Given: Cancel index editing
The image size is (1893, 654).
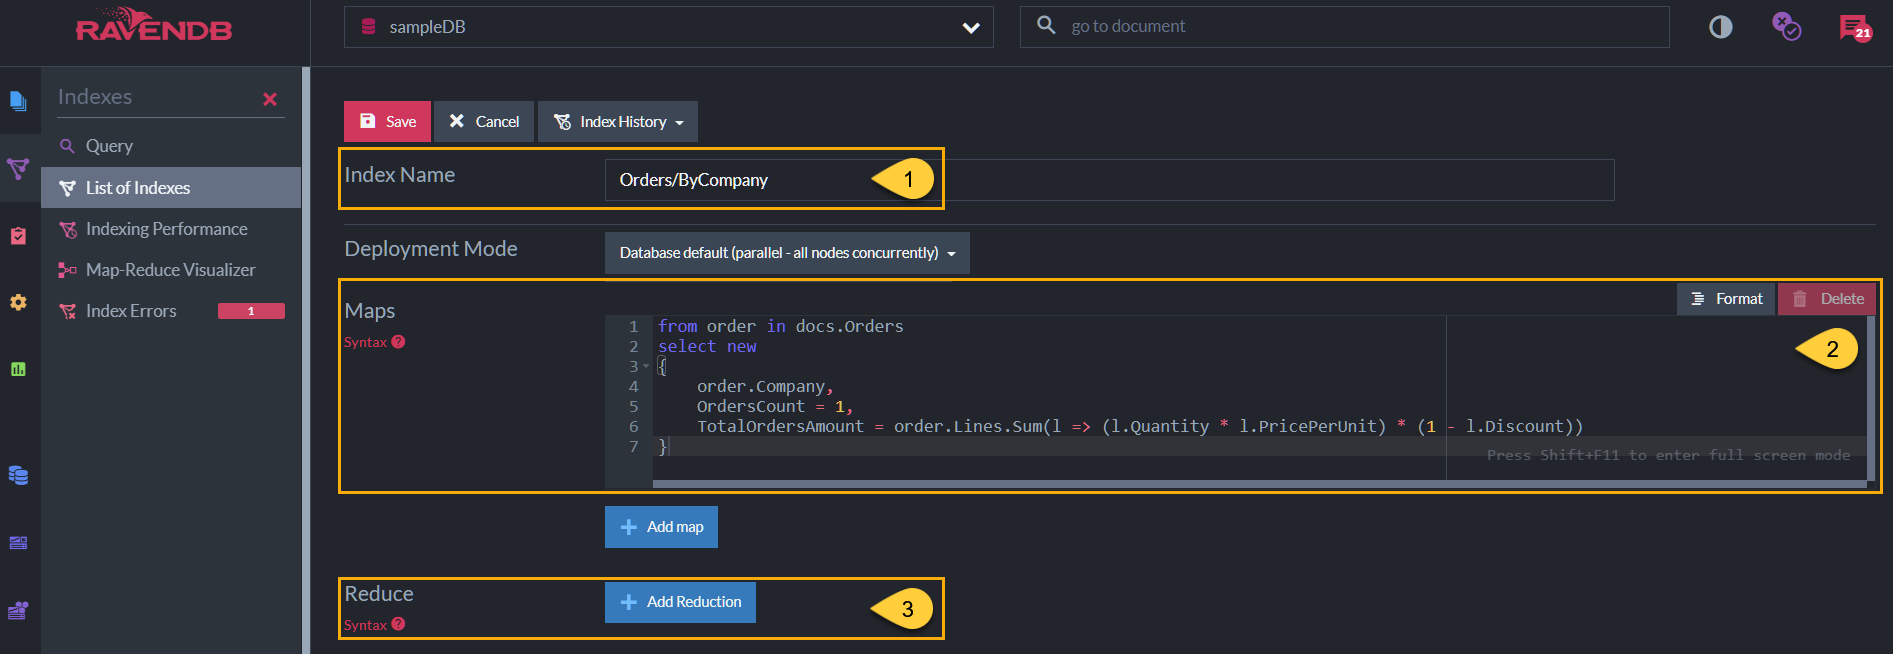Looking at the screenshot, I should pos(484,121).
